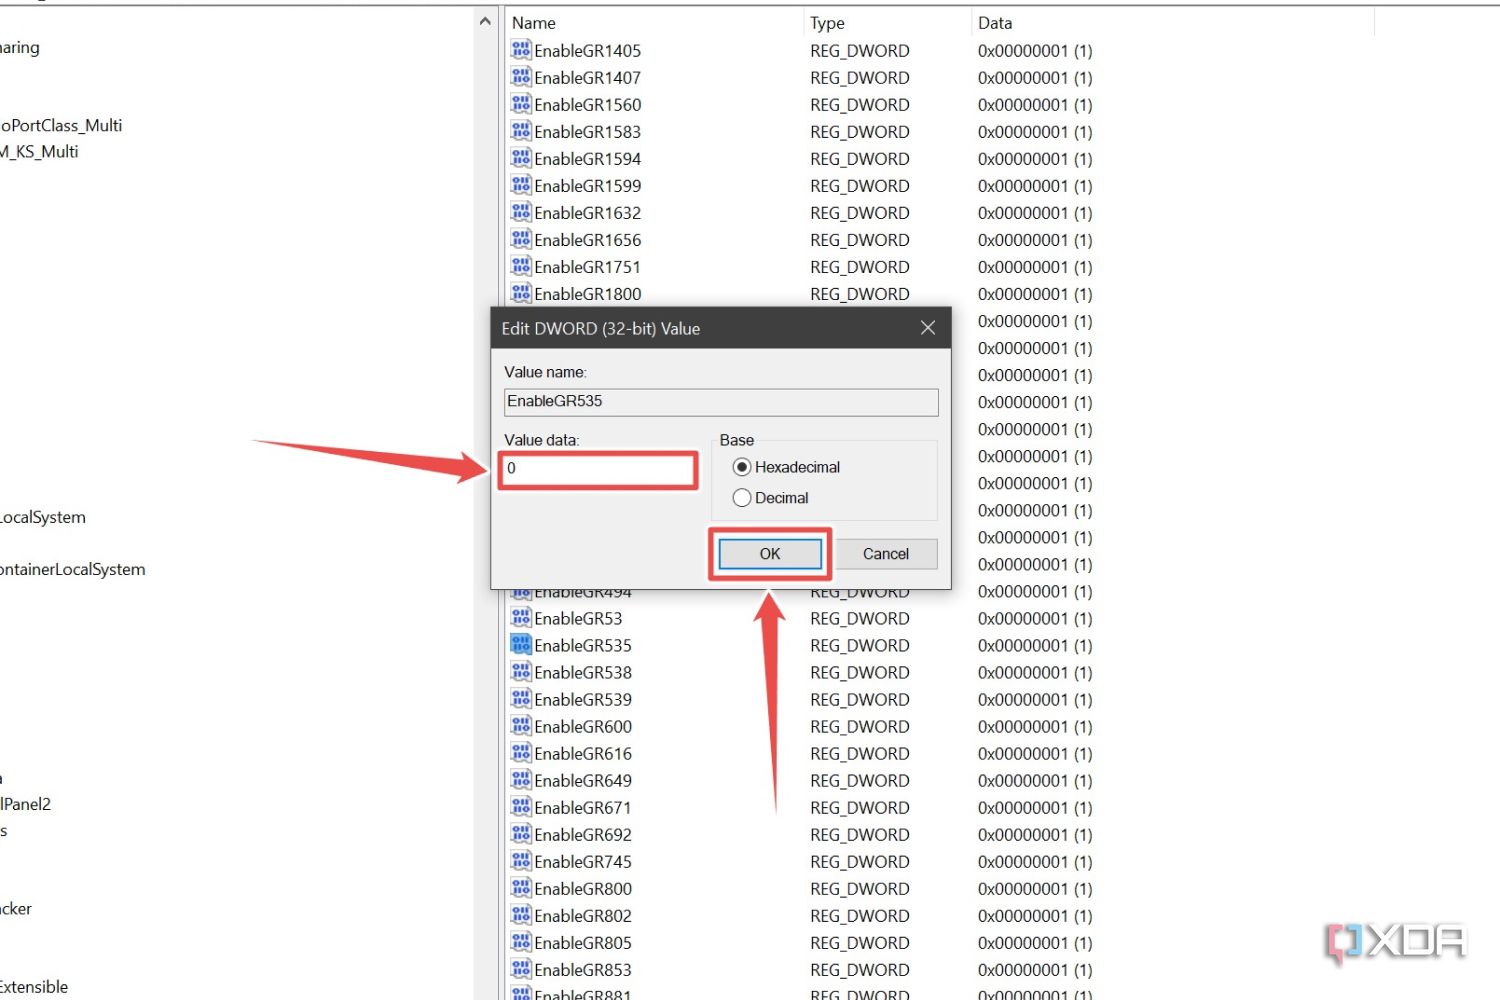Image resolution: width=1500 pixels, height=1000 pixels.
Task: Click the DWORD icon beside EnableGR745
Action: point(521,861)
